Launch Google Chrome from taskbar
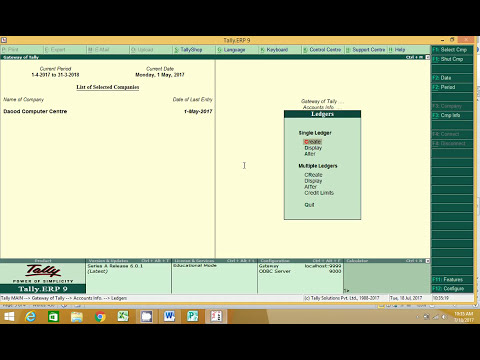 pos(100,316)
